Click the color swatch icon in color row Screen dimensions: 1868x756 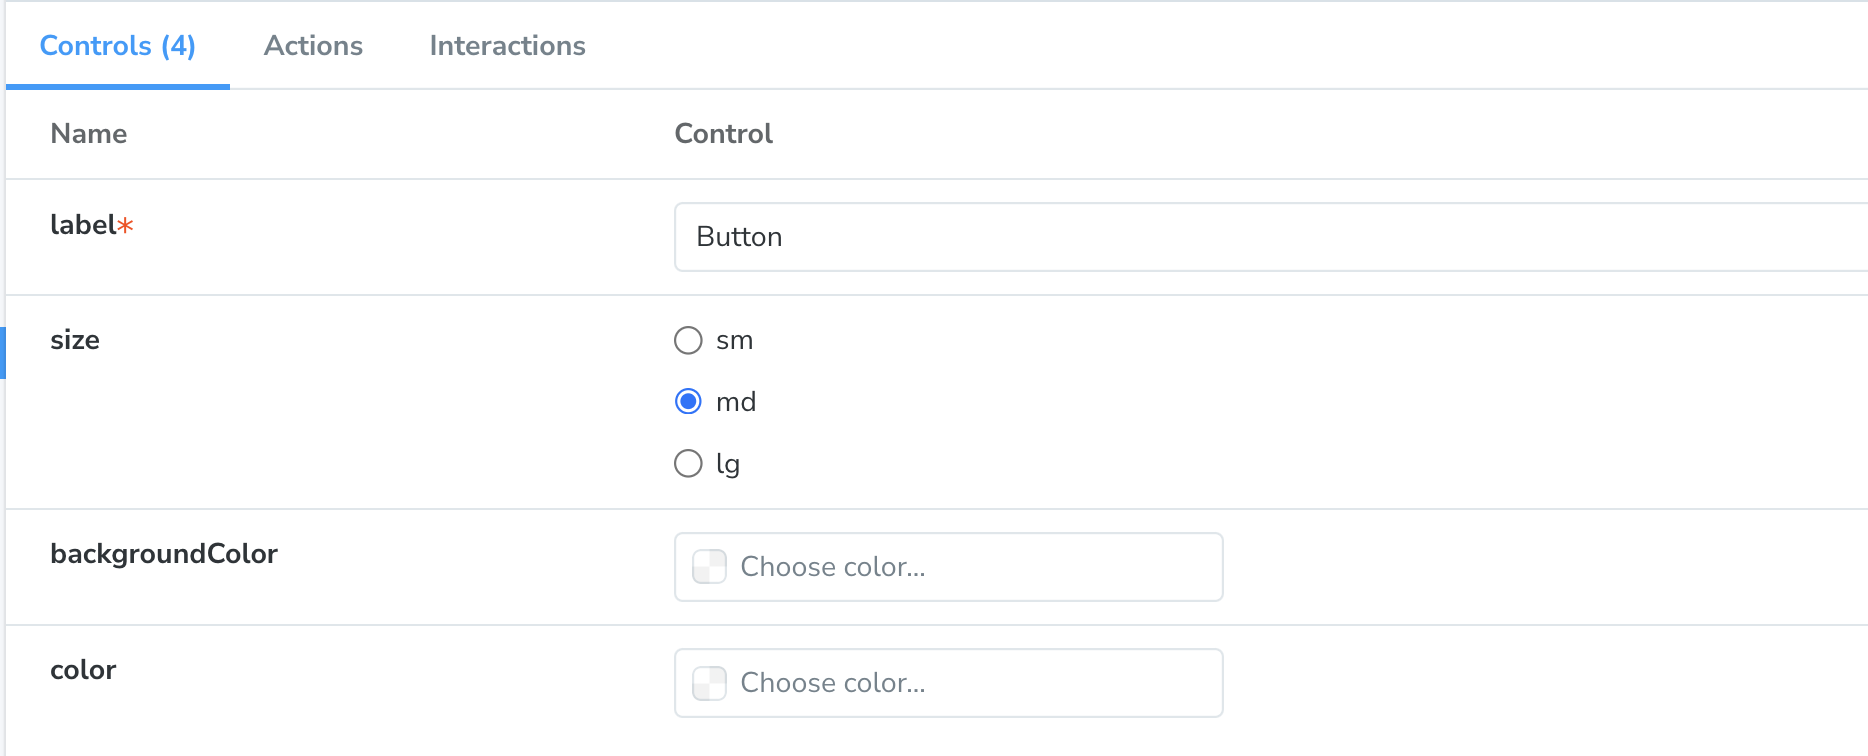(x=710, y=683)
